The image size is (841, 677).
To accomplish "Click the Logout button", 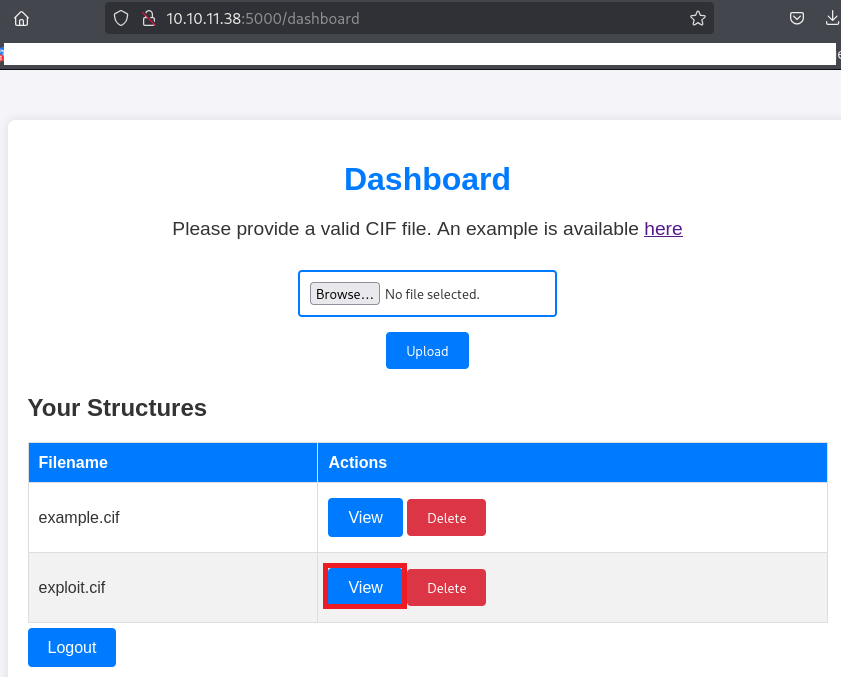I will (x=72, y=647).
